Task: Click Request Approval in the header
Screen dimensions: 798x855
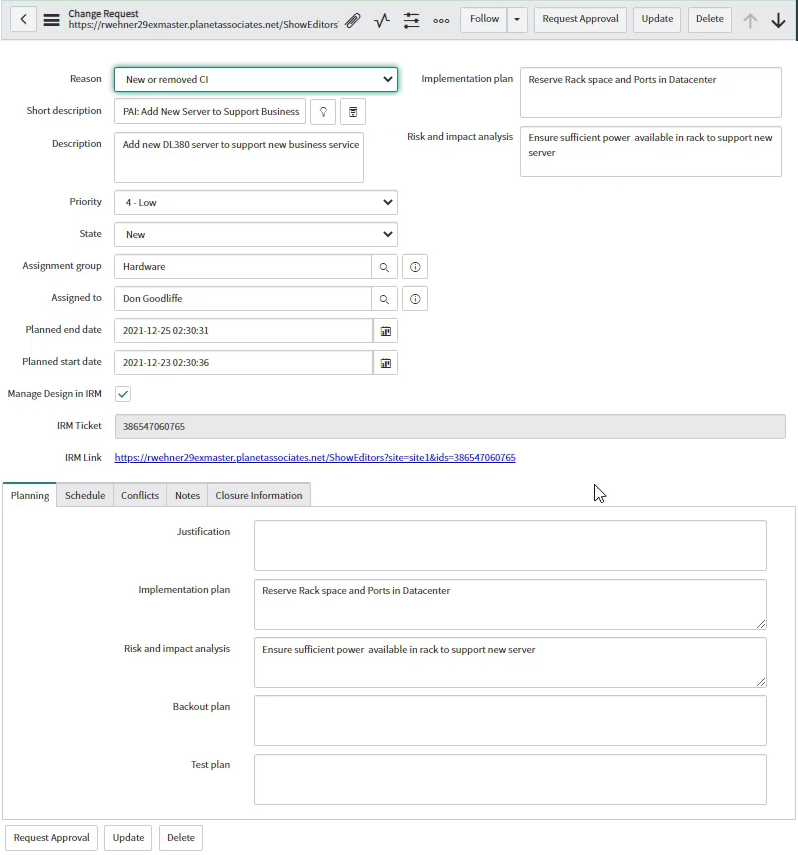Action: click(x=580, y=20)
